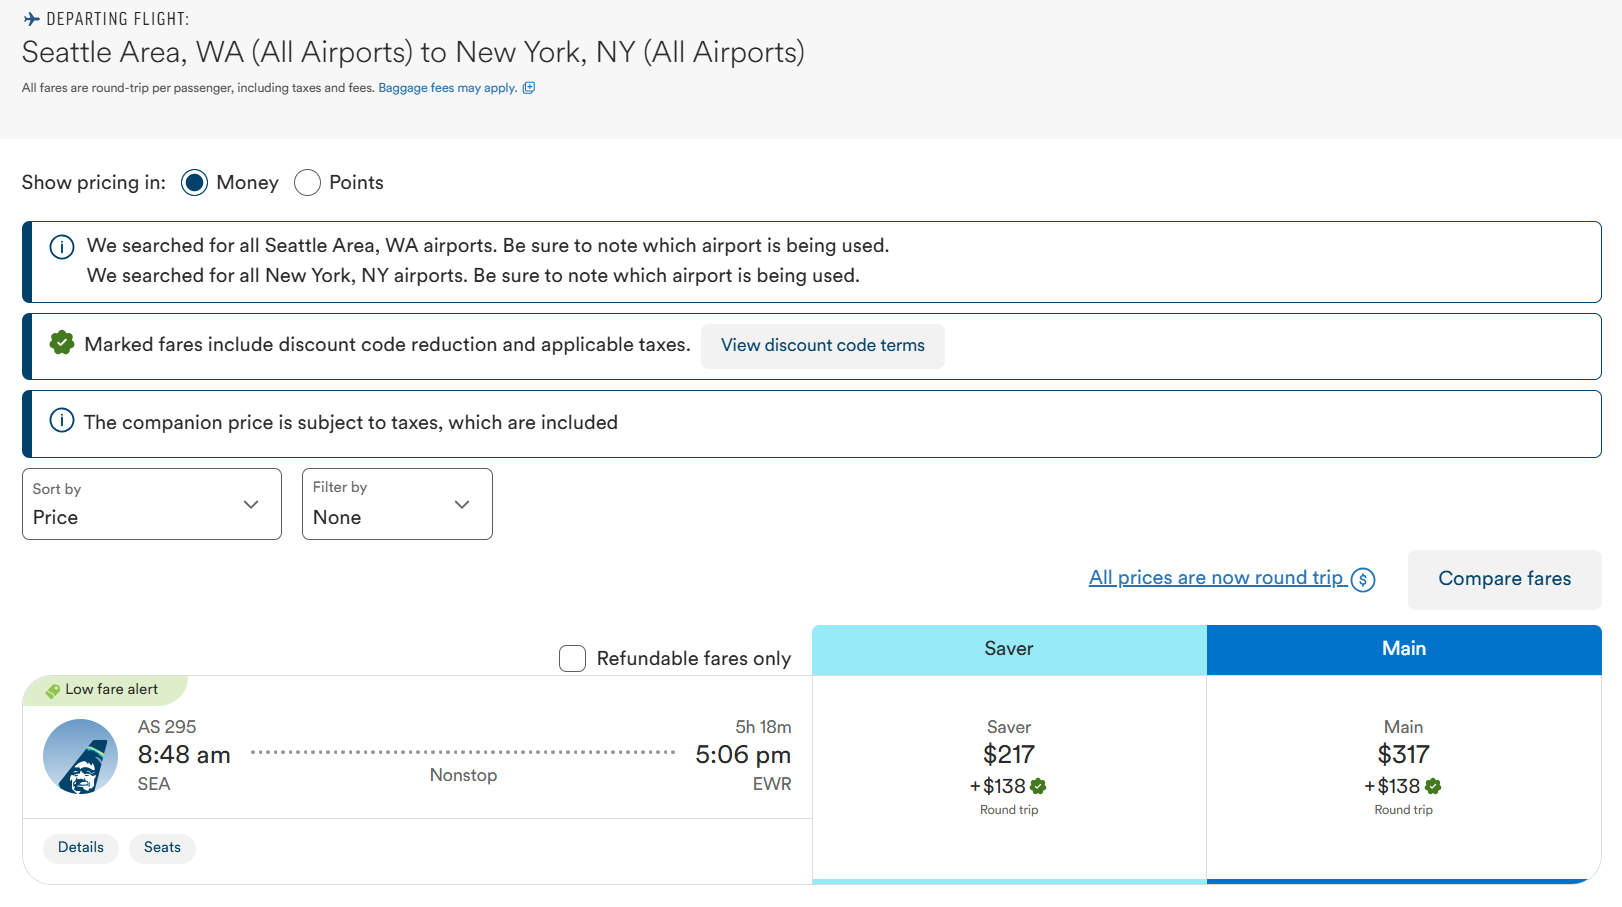Image resolution: width=1622 pixels, height=907 pixels.
Task: Click the Low fare alert badge
Action: coord(105,689)
